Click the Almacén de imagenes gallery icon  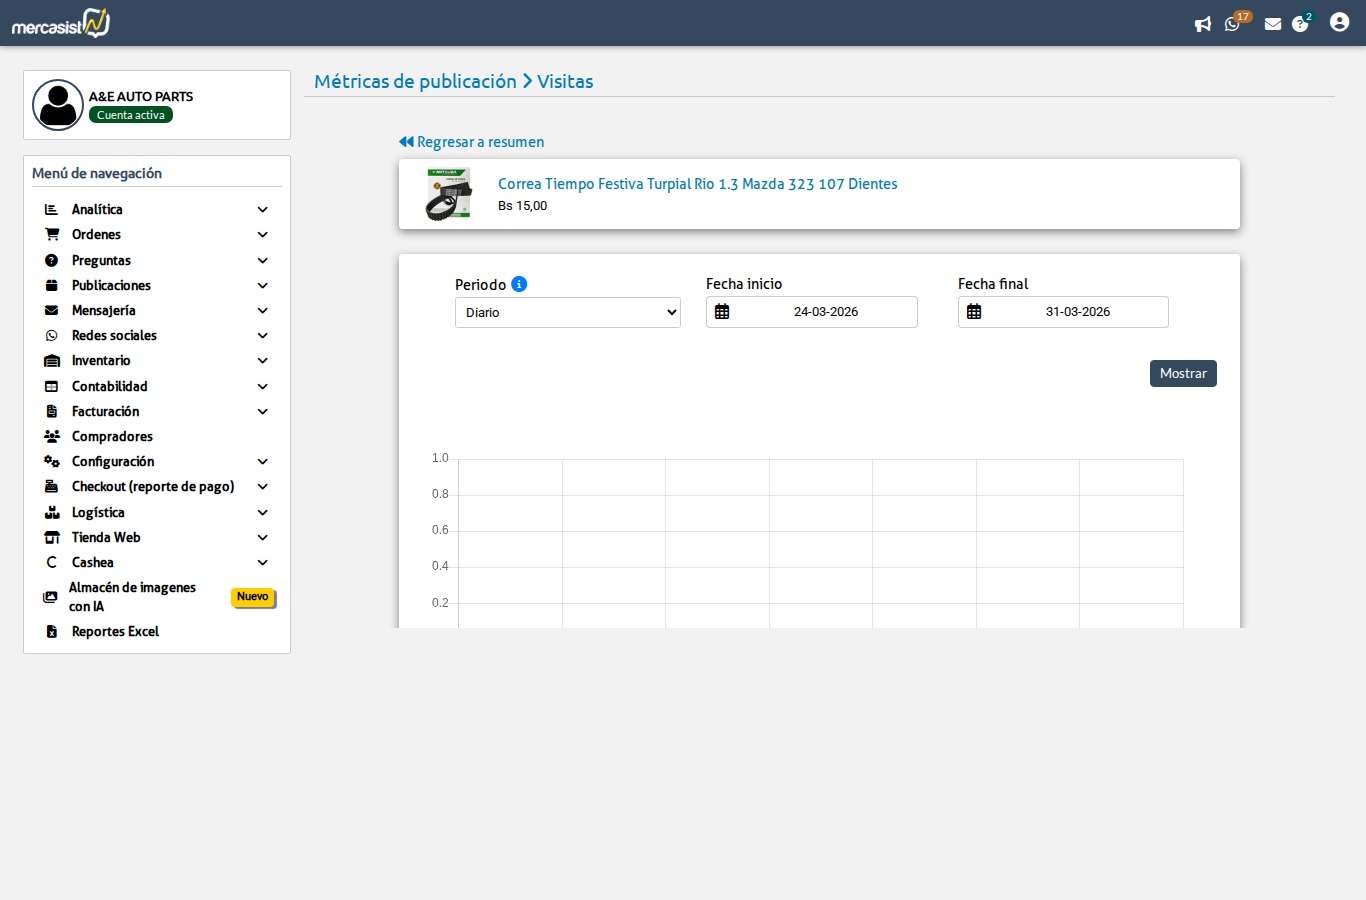pos(50,597)
